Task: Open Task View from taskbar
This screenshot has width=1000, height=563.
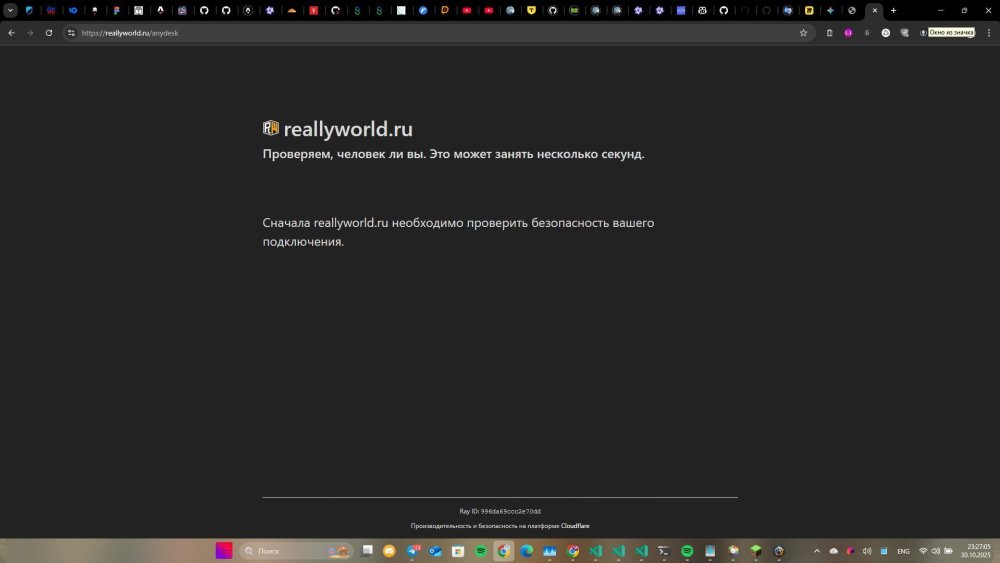Action: [x=367, y=551]
